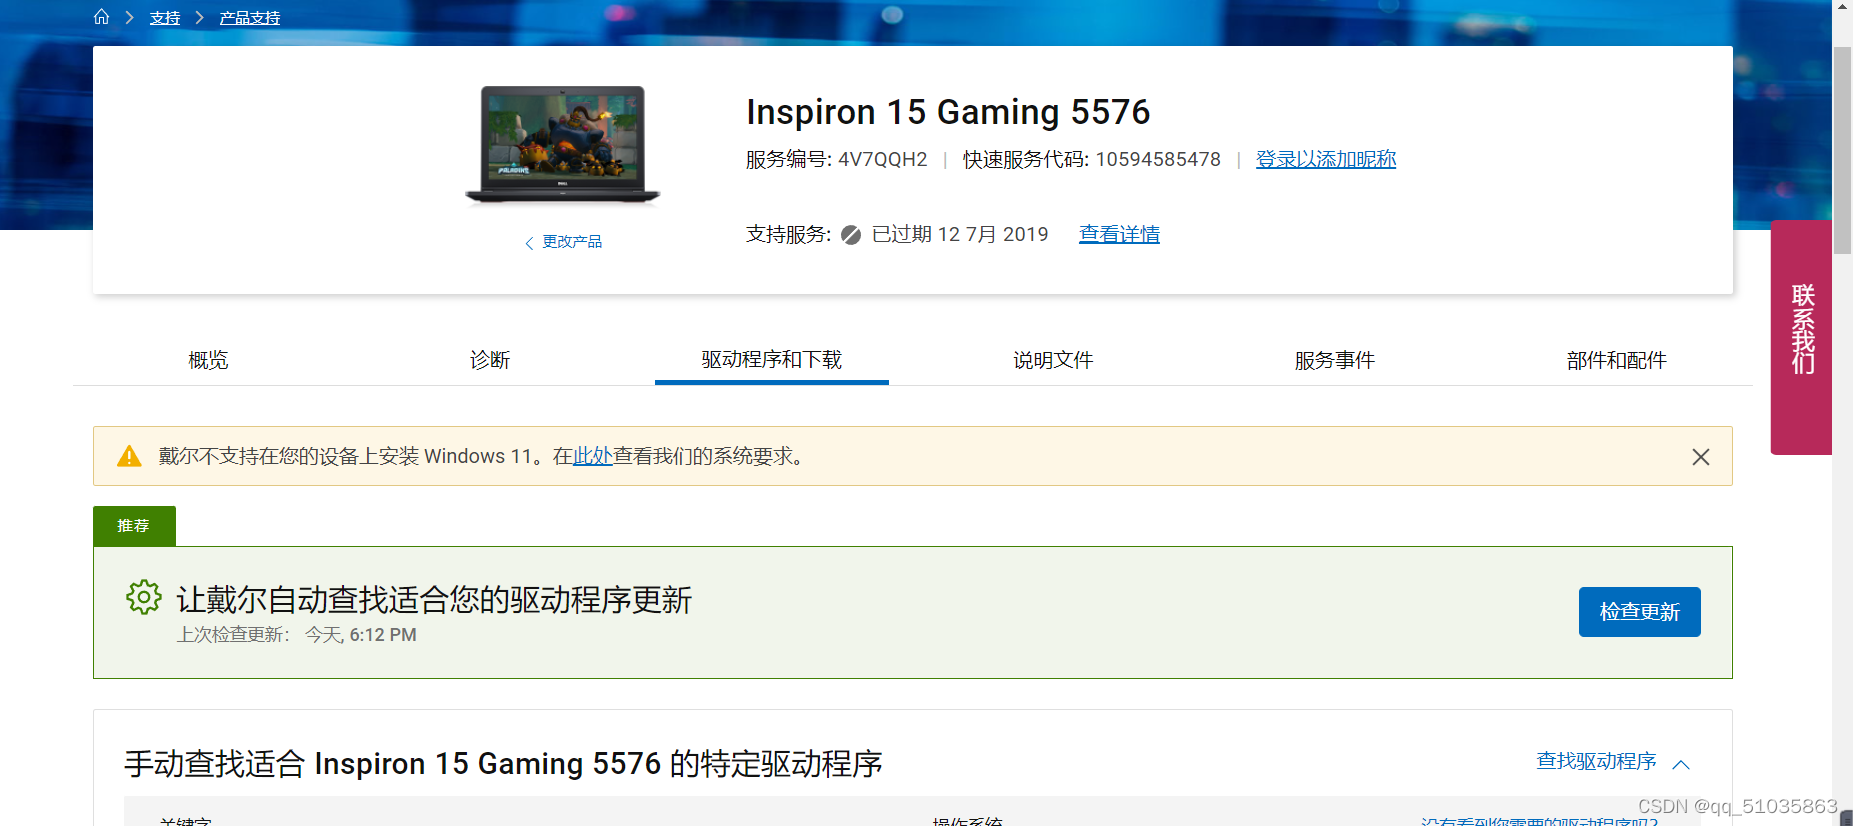Go to home via house icon
The image size is (1853, 826).
pos(101,17)
